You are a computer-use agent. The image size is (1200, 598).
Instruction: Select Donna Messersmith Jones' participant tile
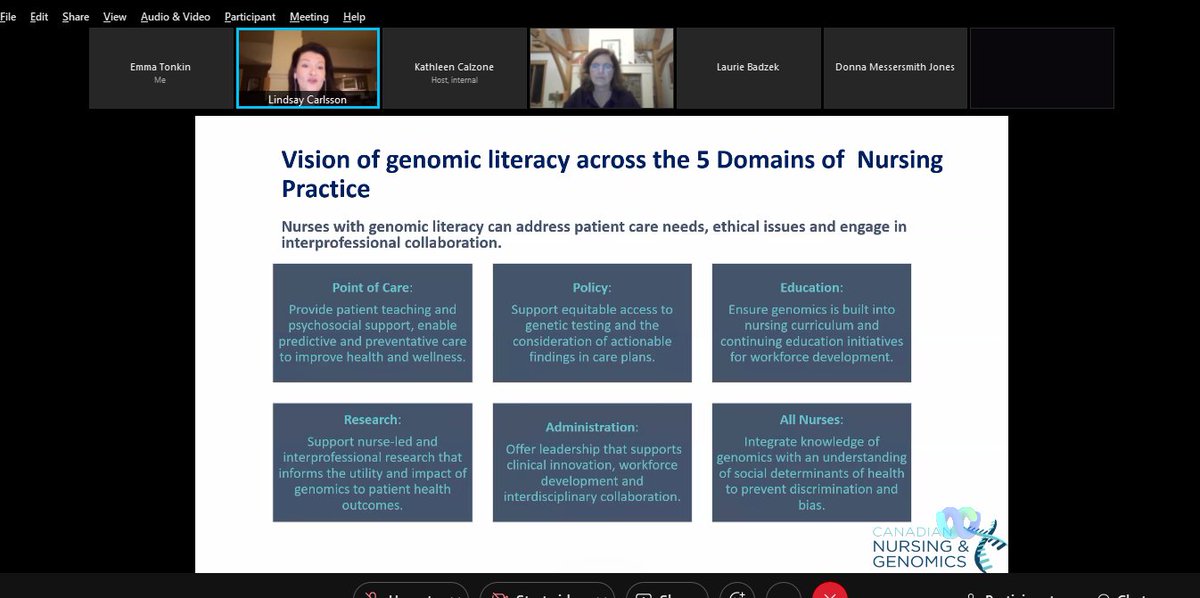click(x=895, y=68)
